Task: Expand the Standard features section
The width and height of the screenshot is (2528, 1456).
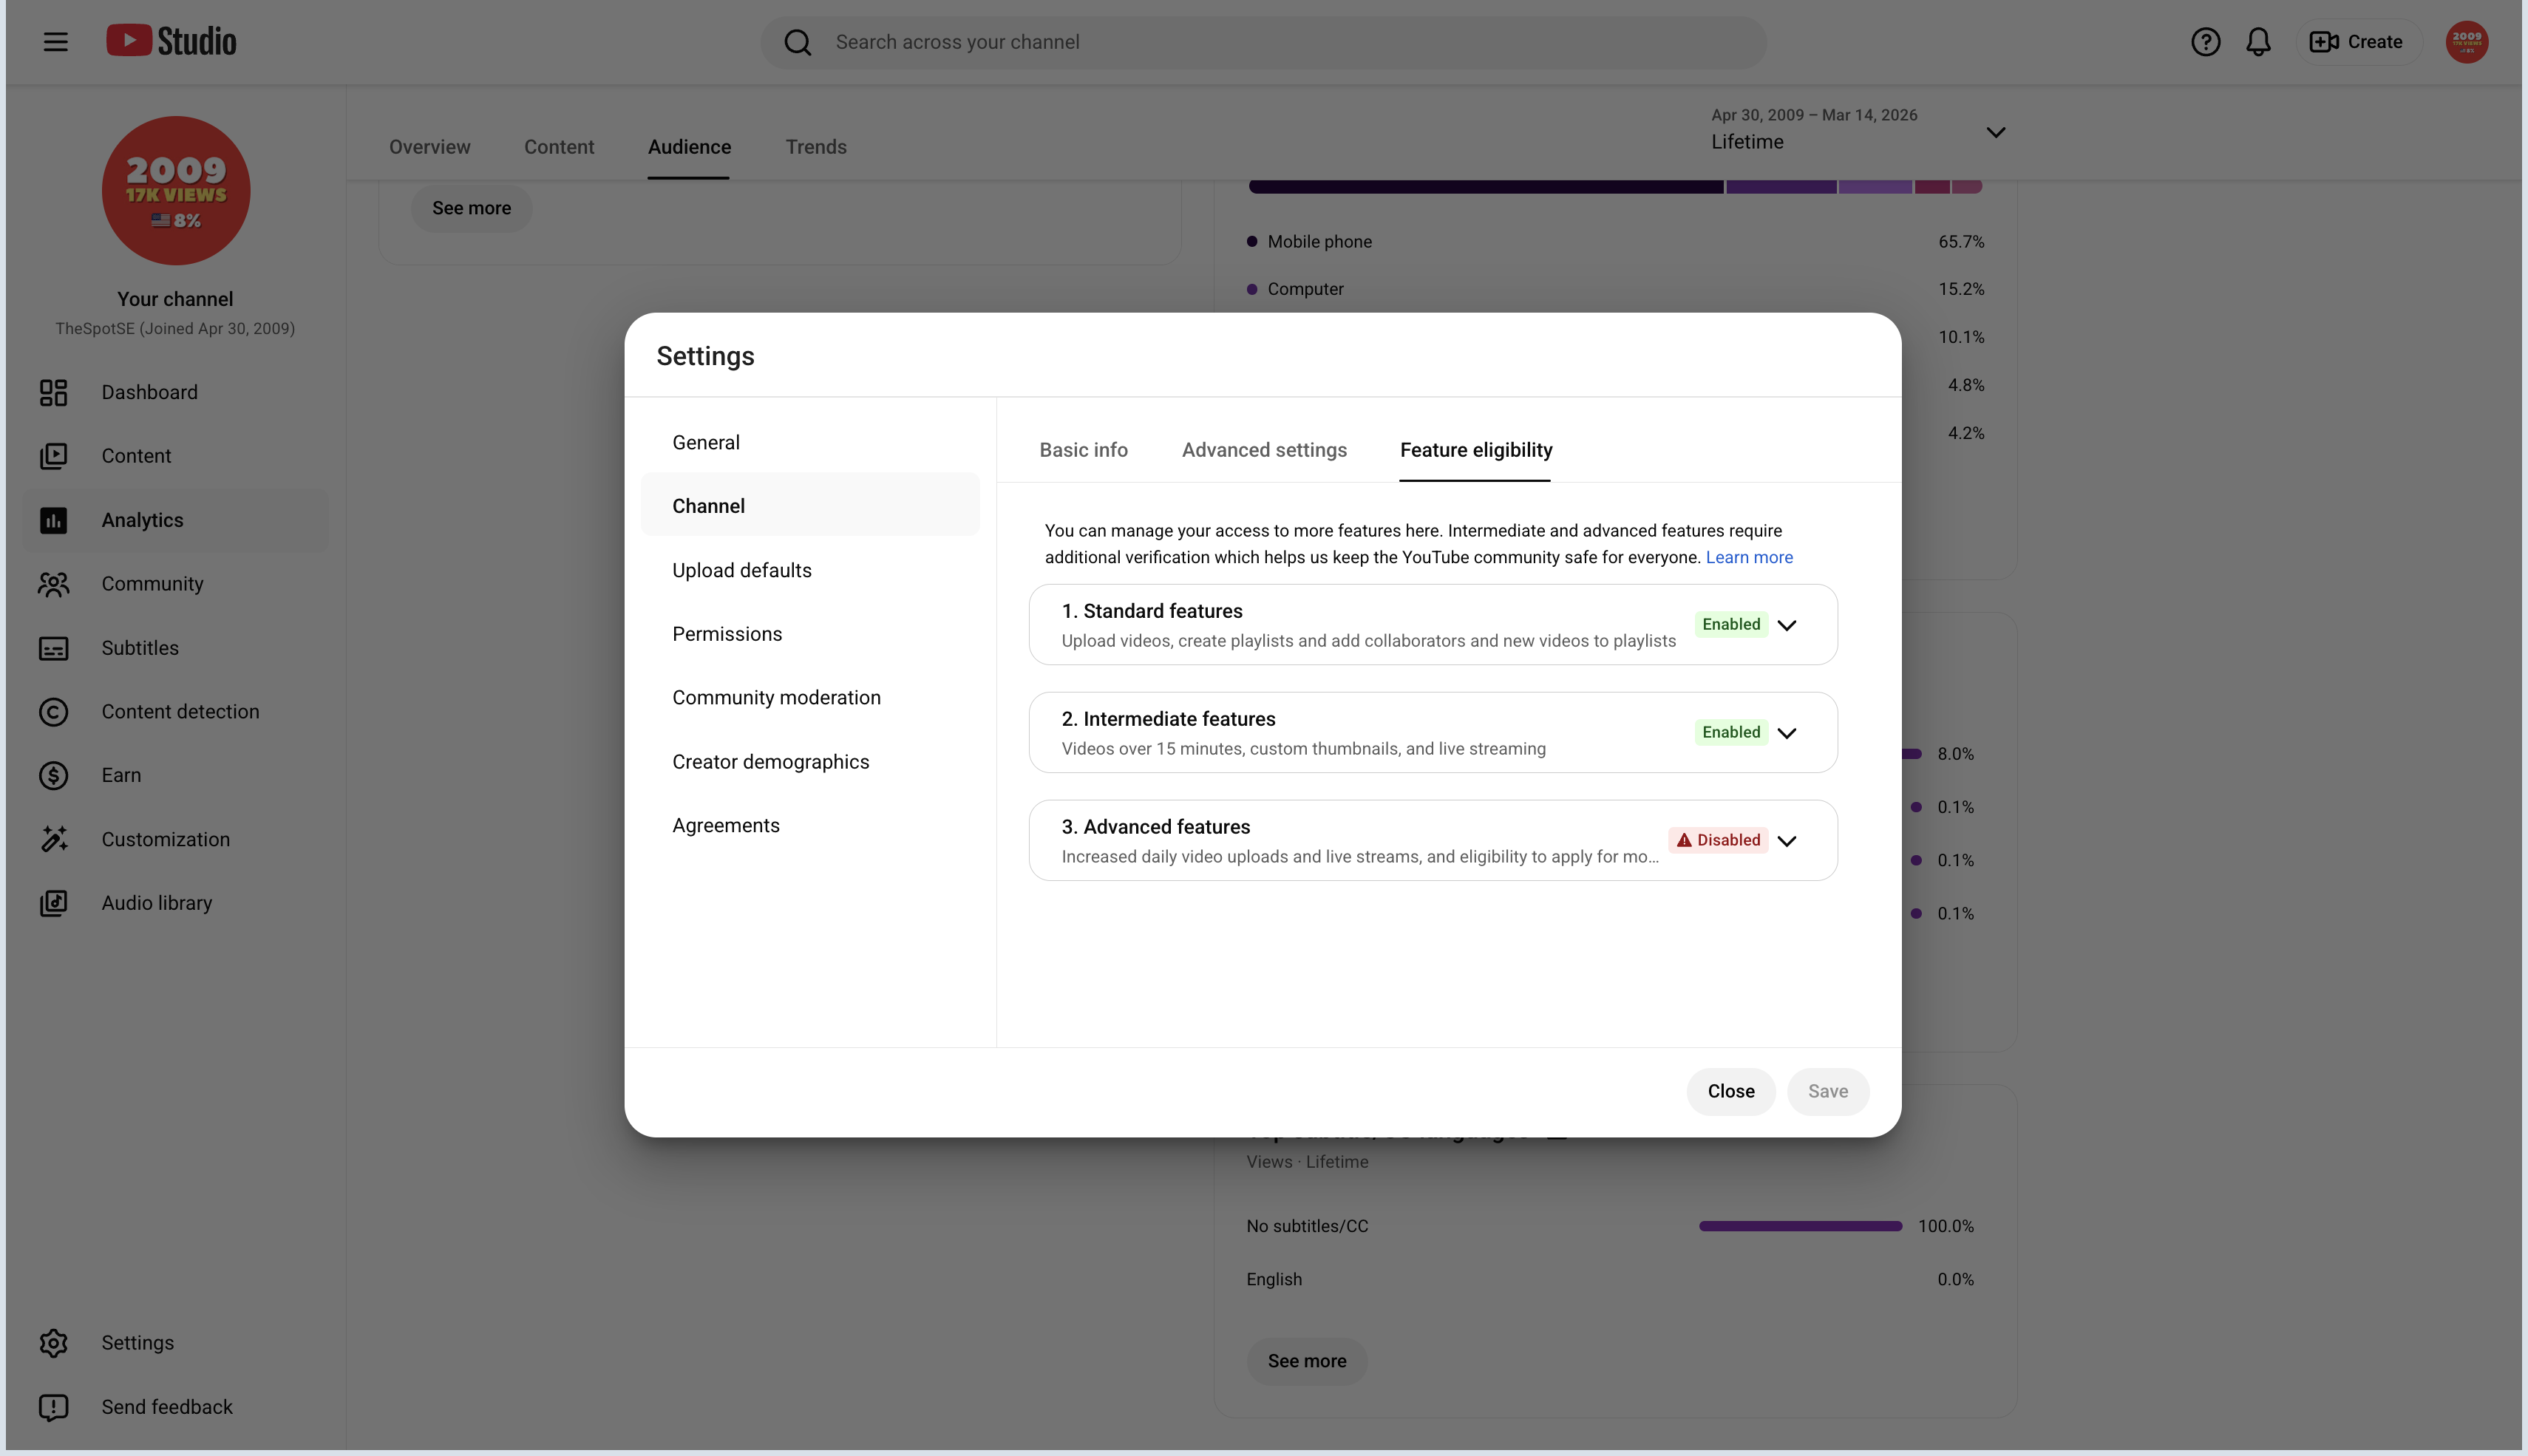Action: pyautogui.click(x=1787, y=625)
